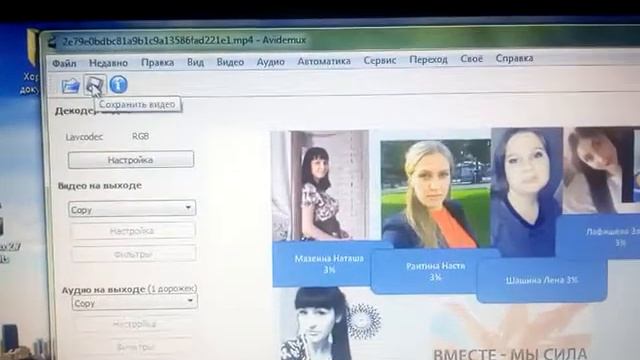Open the Своё menu
The height and width of the screenshot is (360, 640).
point(472,59)
